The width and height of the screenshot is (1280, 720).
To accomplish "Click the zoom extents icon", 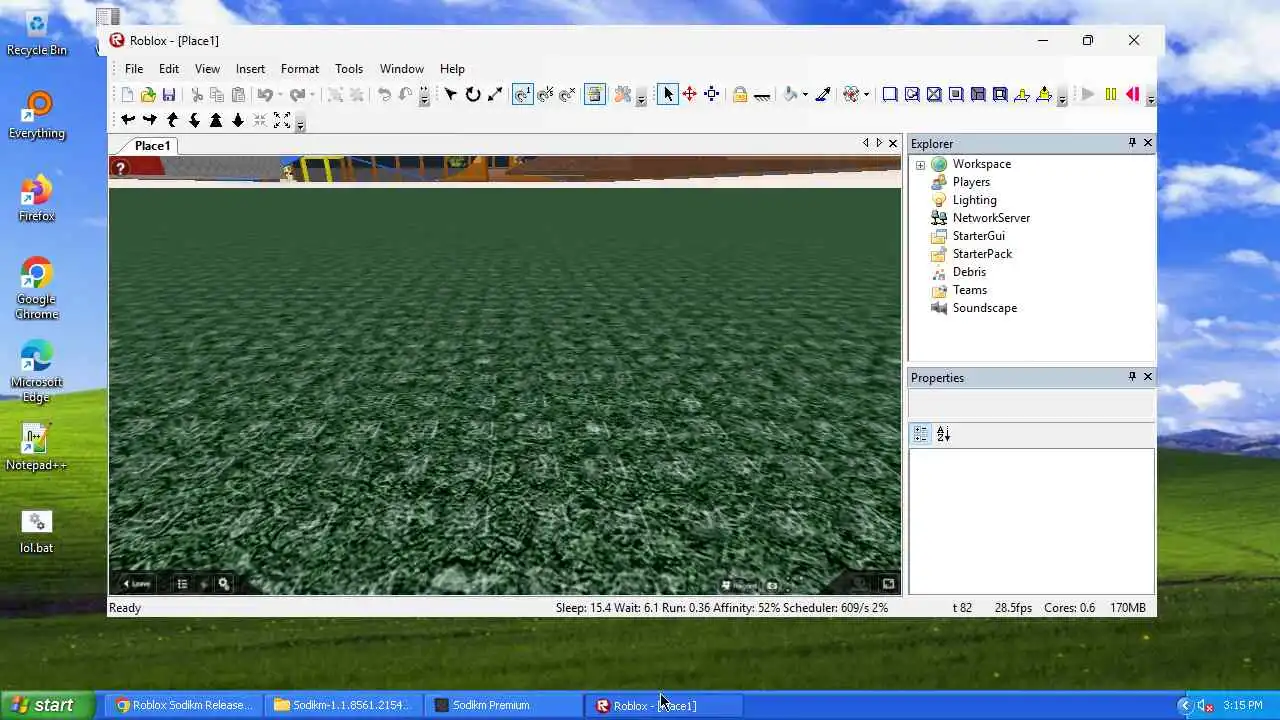I will click(x=282, y=120).
